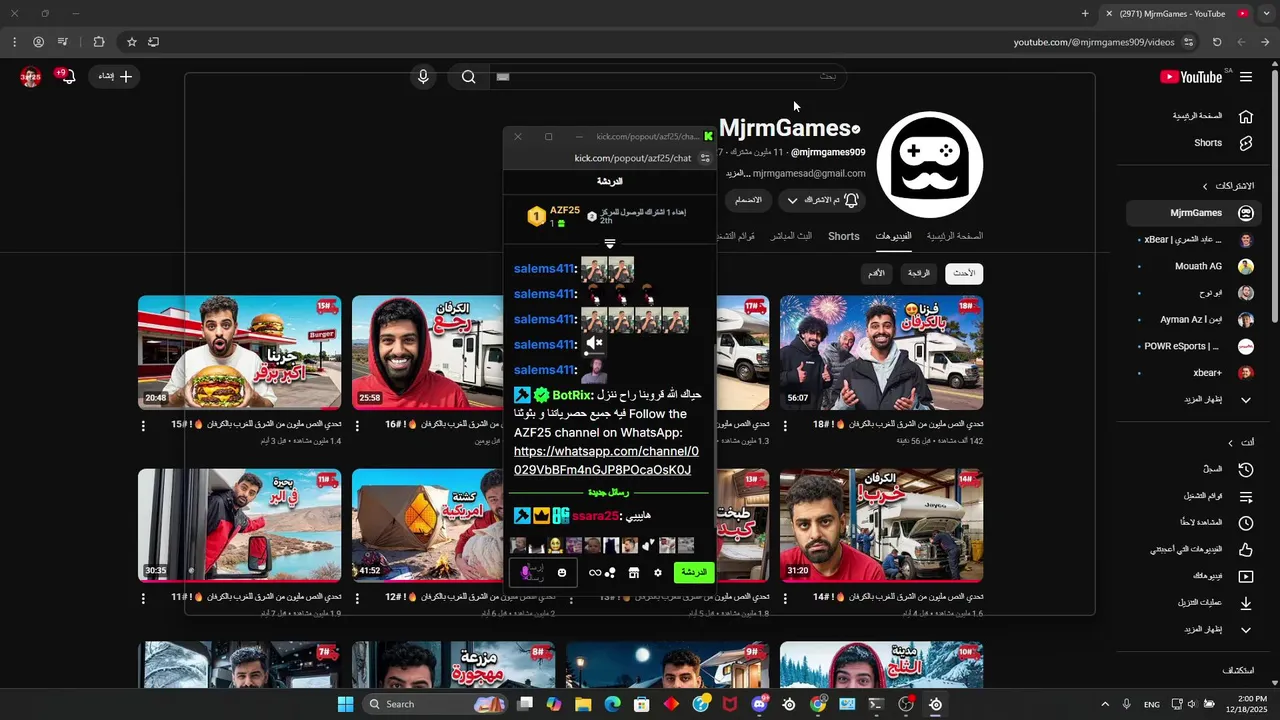The height and width of the screenshot is (720, 1280).
Task: Open the Kick chat shop icon
Action: (x=633, y=573)
